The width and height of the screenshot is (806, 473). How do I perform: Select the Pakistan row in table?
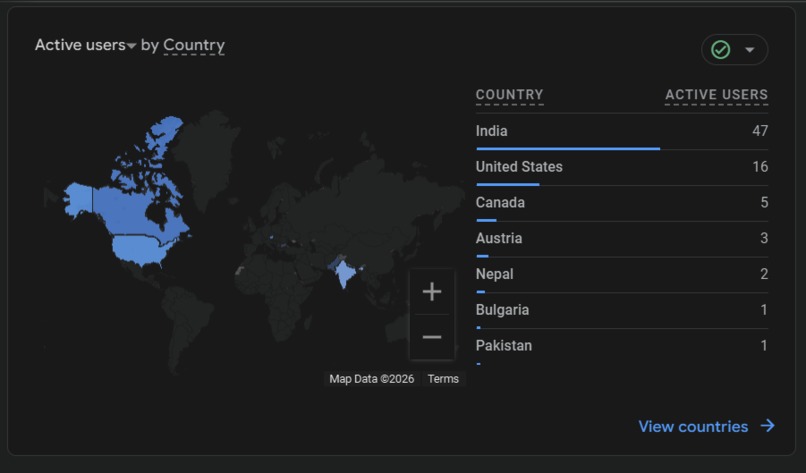[622, 347]
